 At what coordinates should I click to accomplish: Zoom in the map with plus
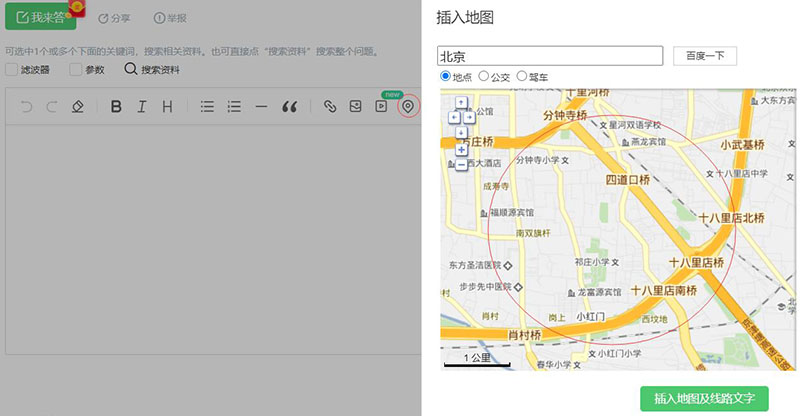tap(461, 150)
